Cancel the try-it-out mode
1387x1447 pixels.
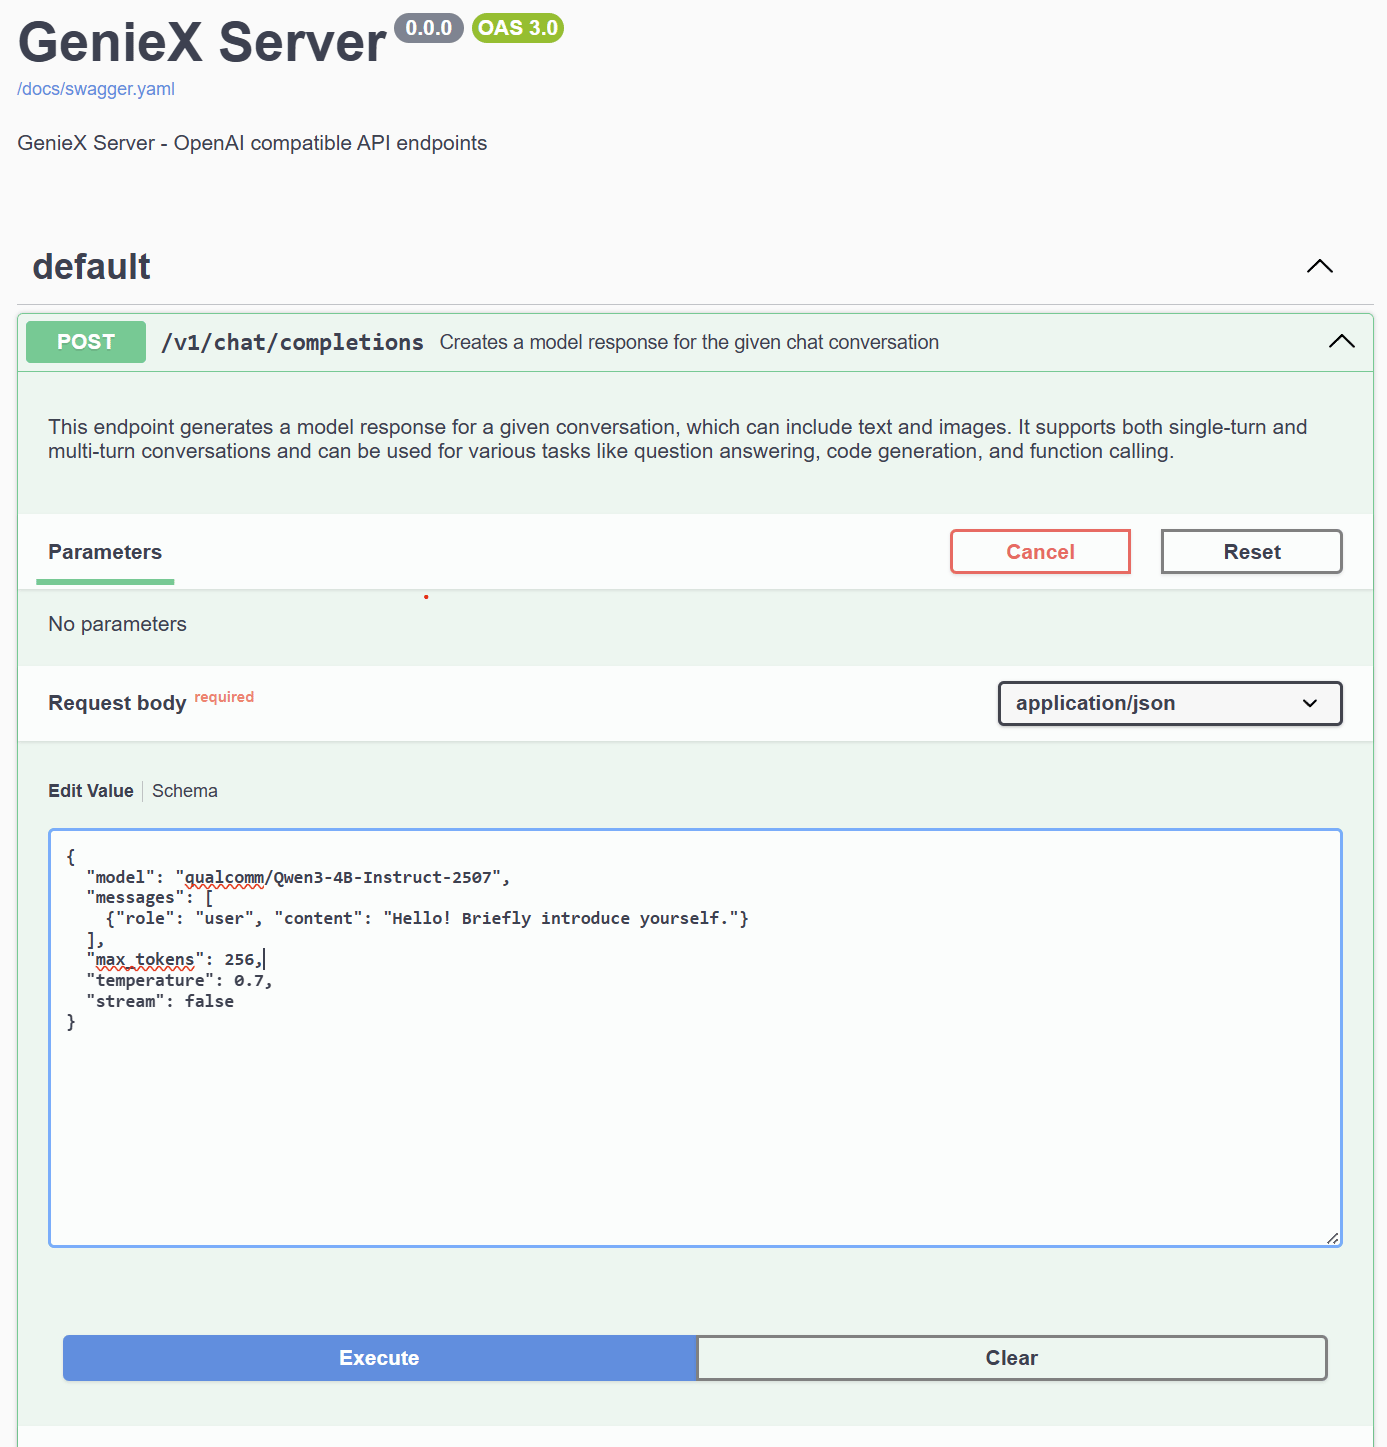tap(1040, 552)
